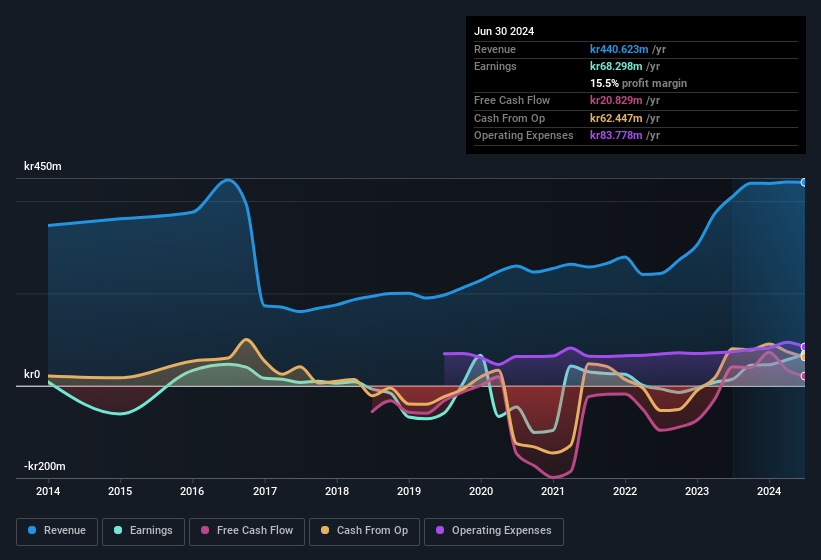Toggle the Revenue legend button
The width and height of the screenshot is (821, 560).
(57, 531)
